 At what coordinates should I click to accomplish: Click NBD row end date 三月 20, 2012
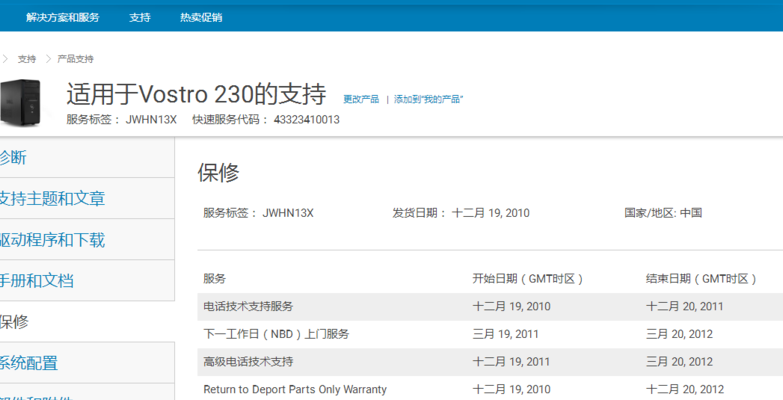tap(680, 334)
